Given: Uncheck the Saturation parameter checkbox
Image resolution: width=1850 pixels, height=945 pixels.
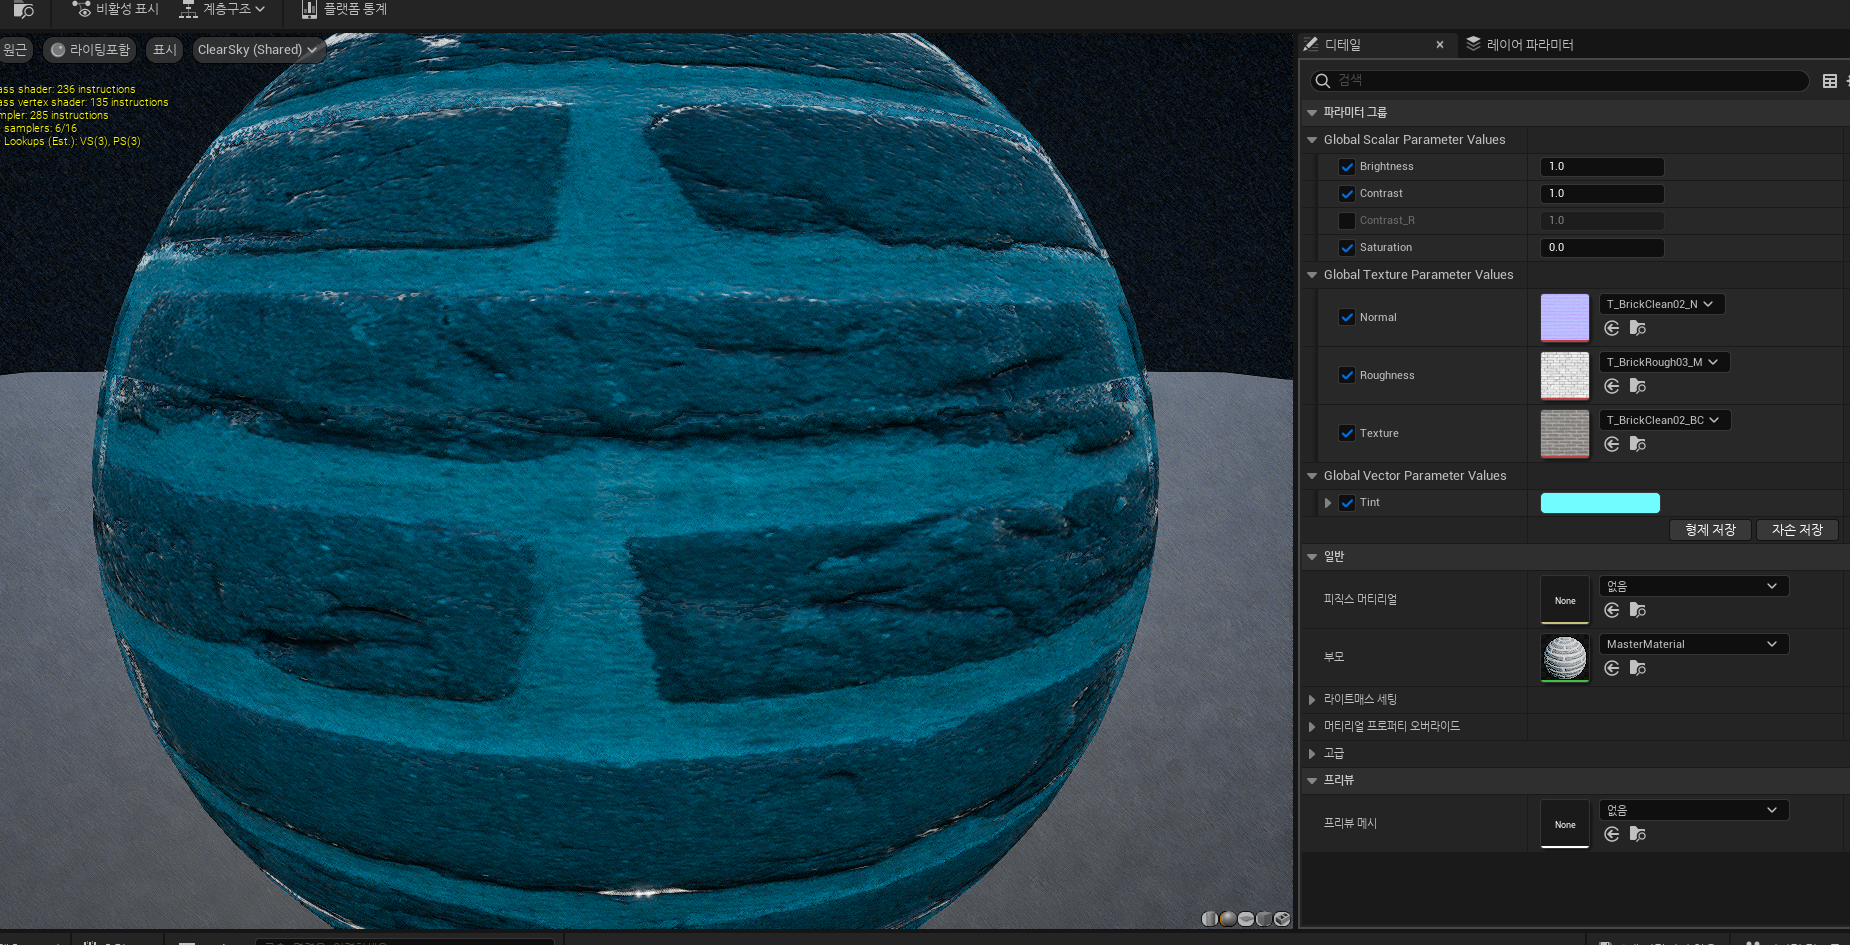Looking at the screenshot, I should 1347,248.
